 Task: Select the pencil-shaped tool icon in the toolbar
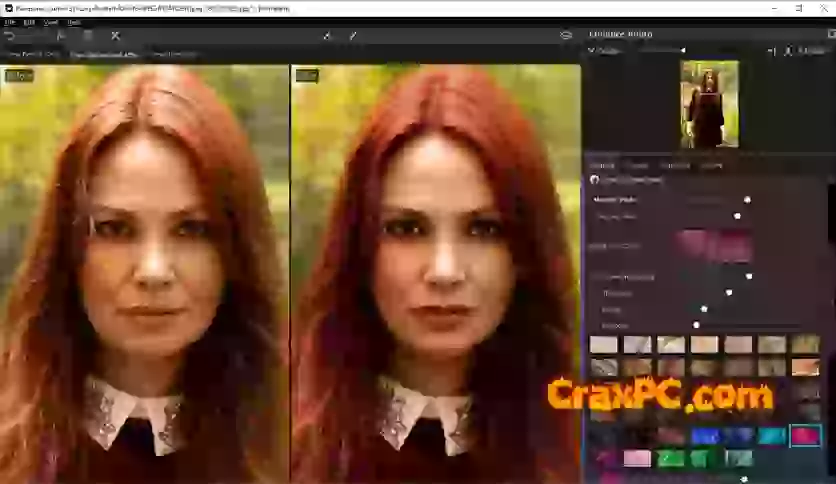(x=353, y=36)
